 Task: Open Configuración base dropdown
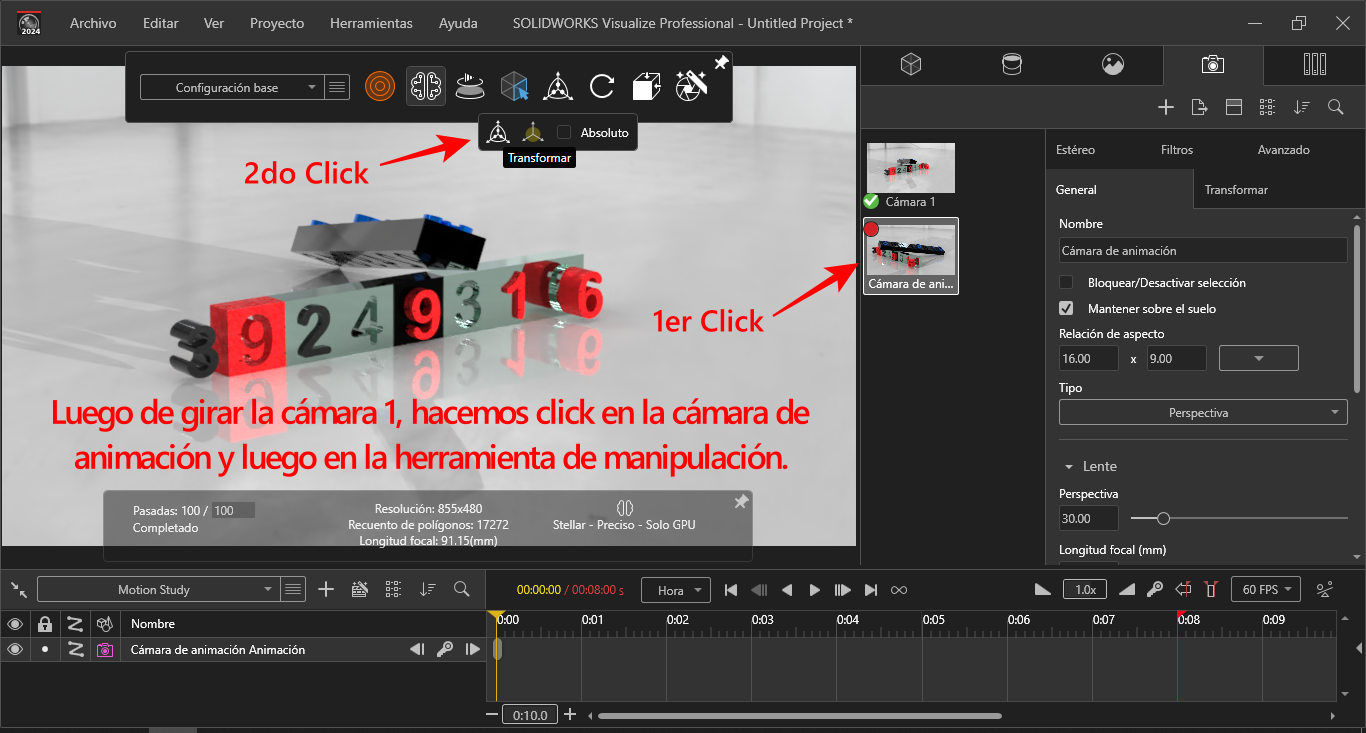(231, 87)
